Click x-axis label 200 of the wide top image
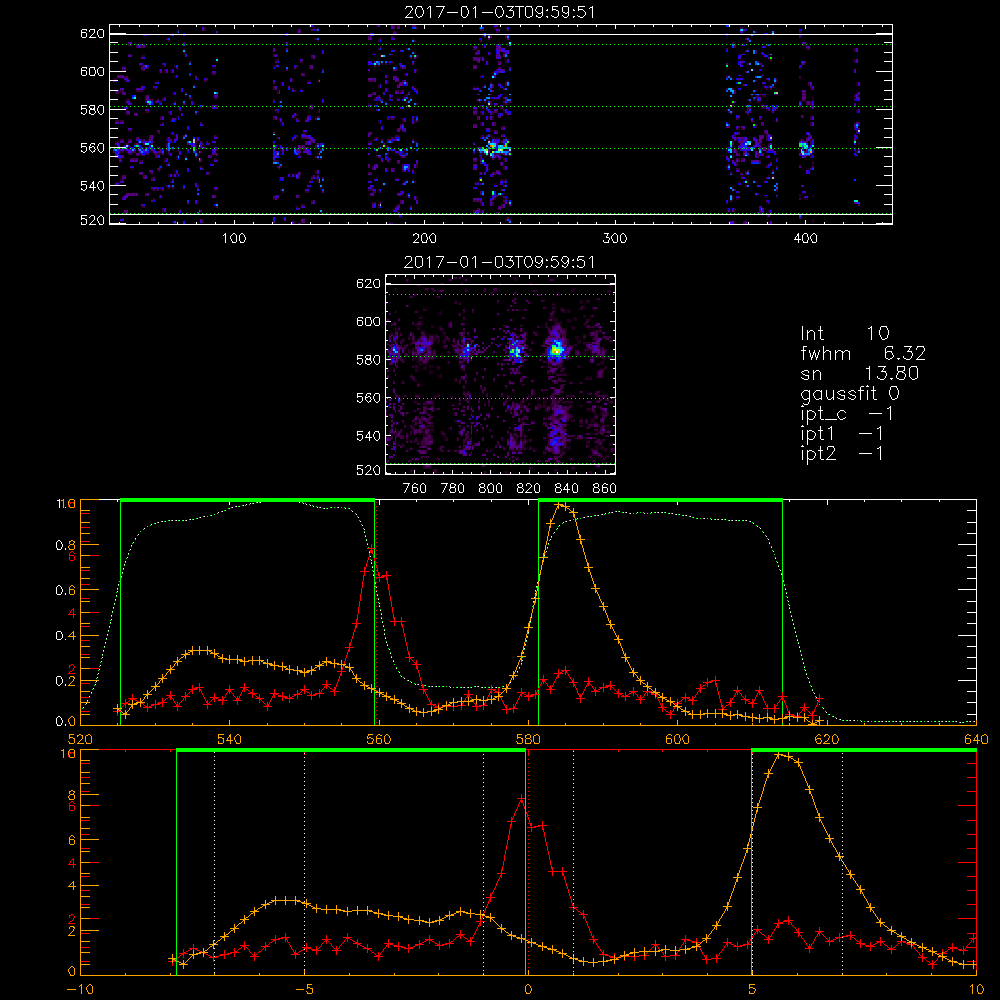Viewport: 1000px width, 1000px height. click(x=424, y=239)
